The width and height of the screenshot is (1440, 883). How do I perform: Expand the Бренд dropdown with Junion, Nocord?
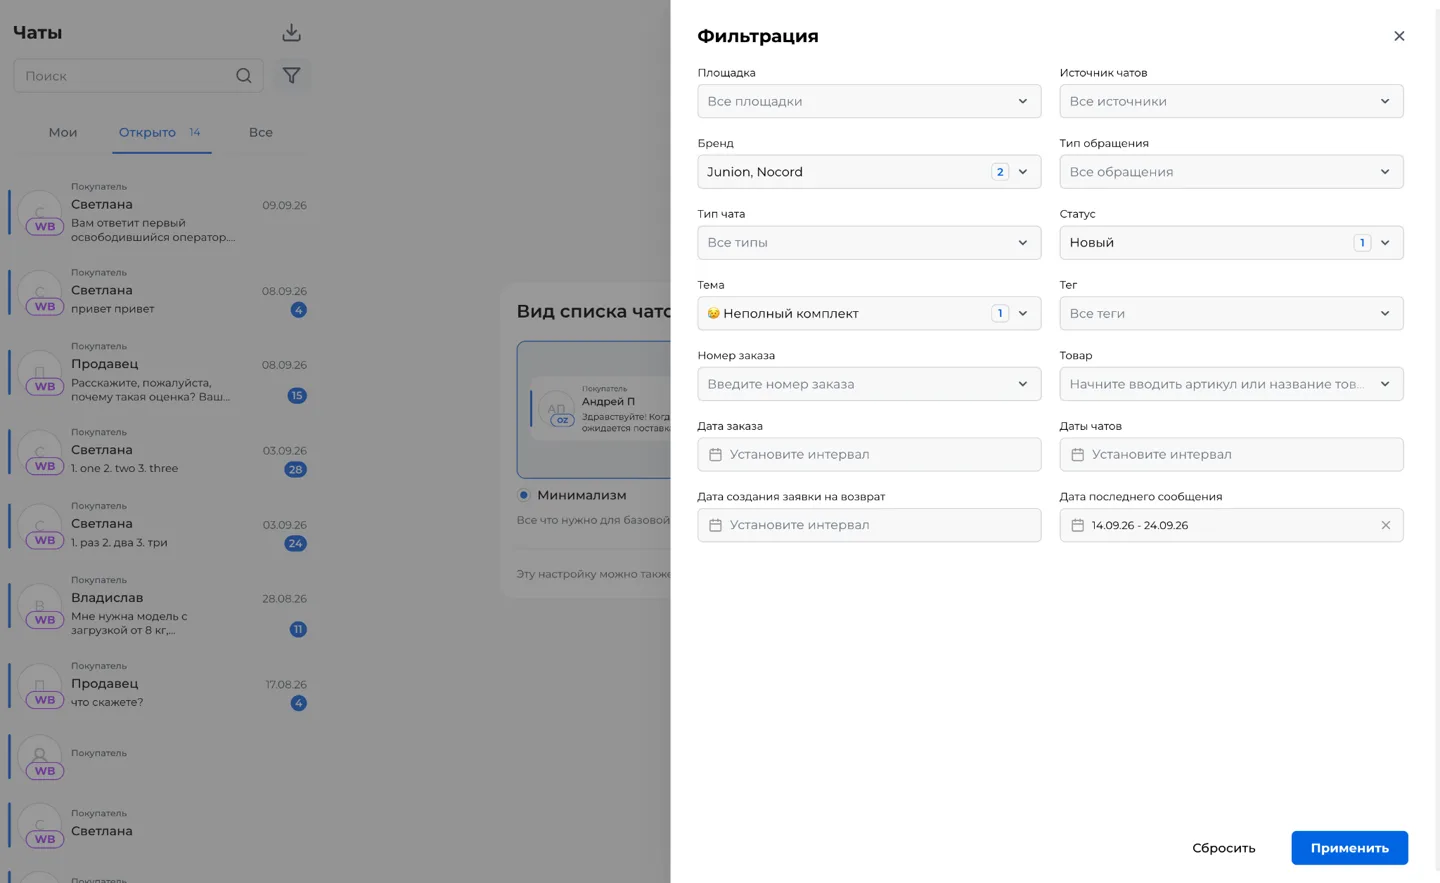click(x=869, y=172)
